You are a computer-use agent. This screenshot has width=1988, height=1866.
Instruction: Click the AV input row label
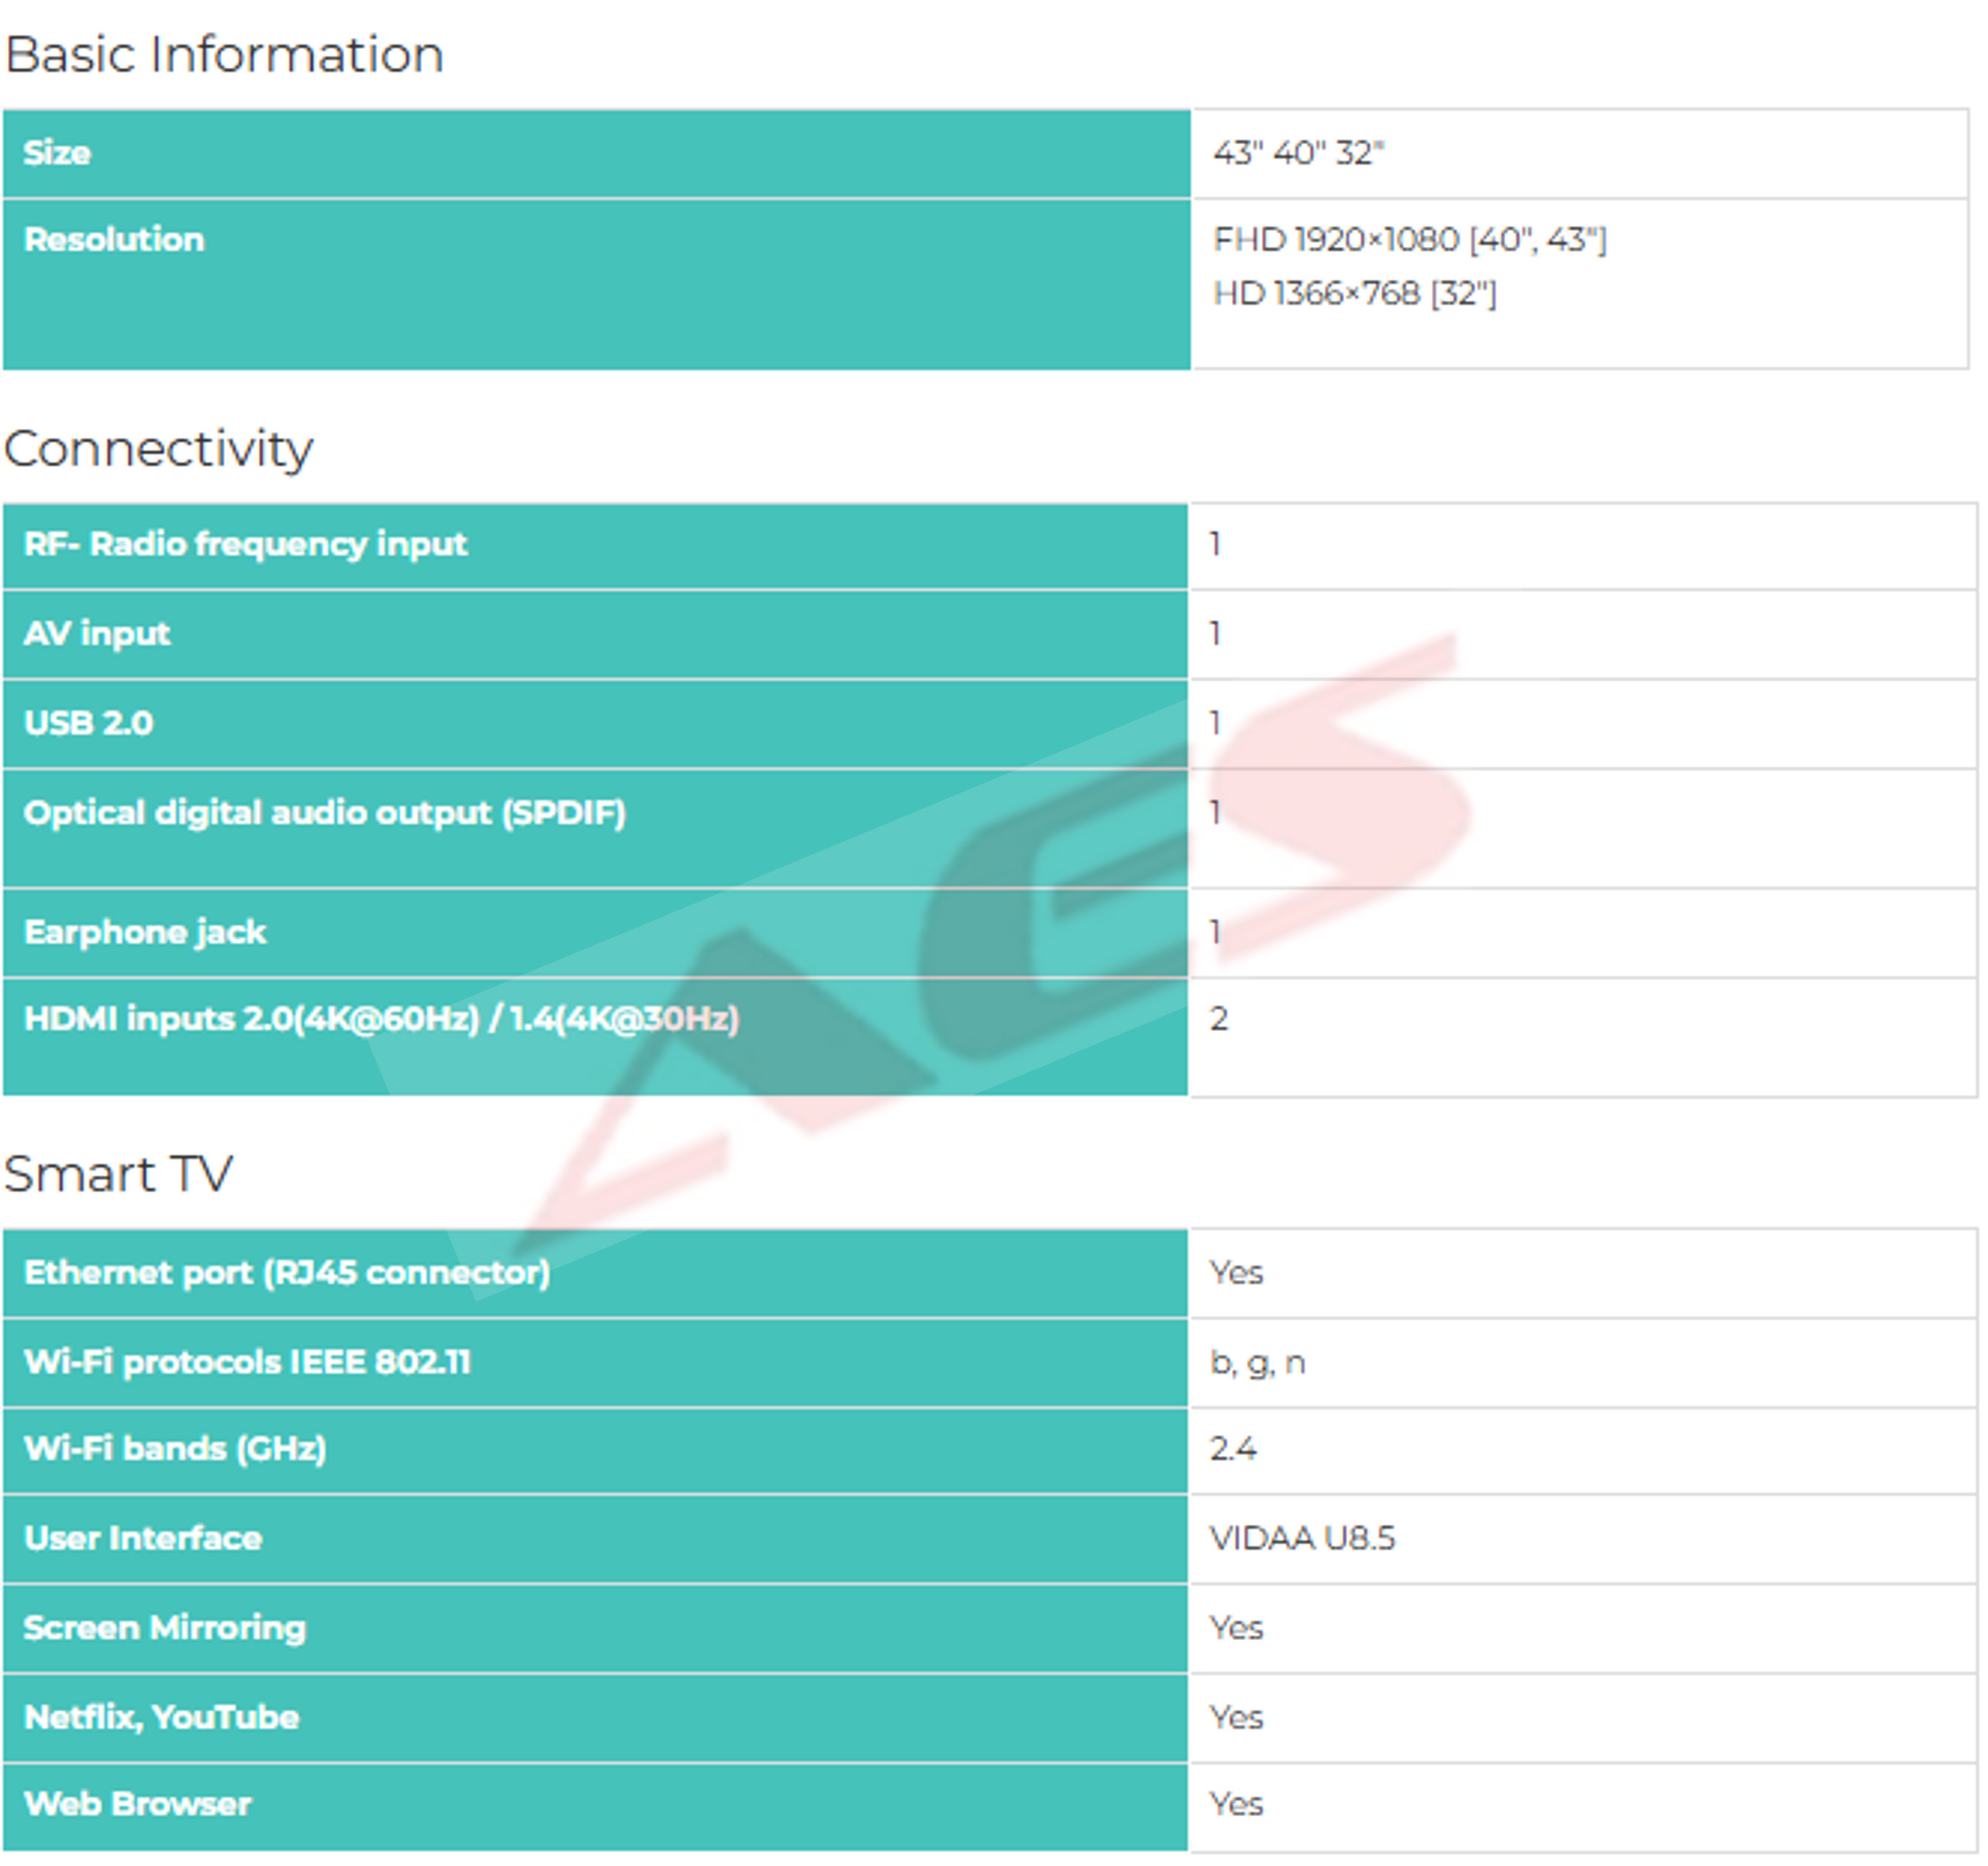pyautogui.click(x=97, y=634)
